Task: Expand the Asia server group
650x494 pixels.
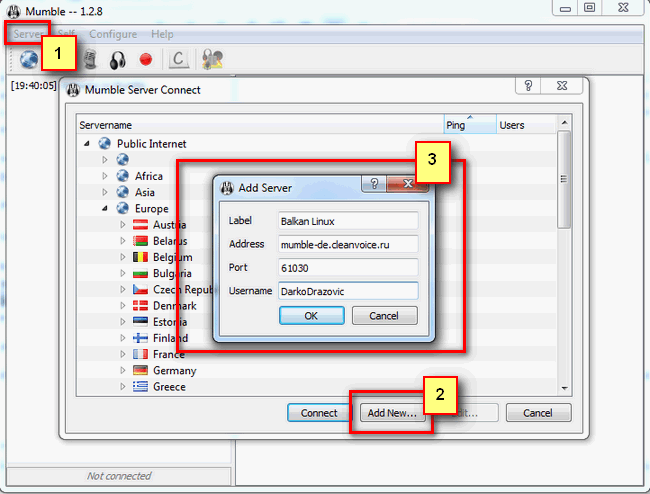Action: tap(104, 192)
